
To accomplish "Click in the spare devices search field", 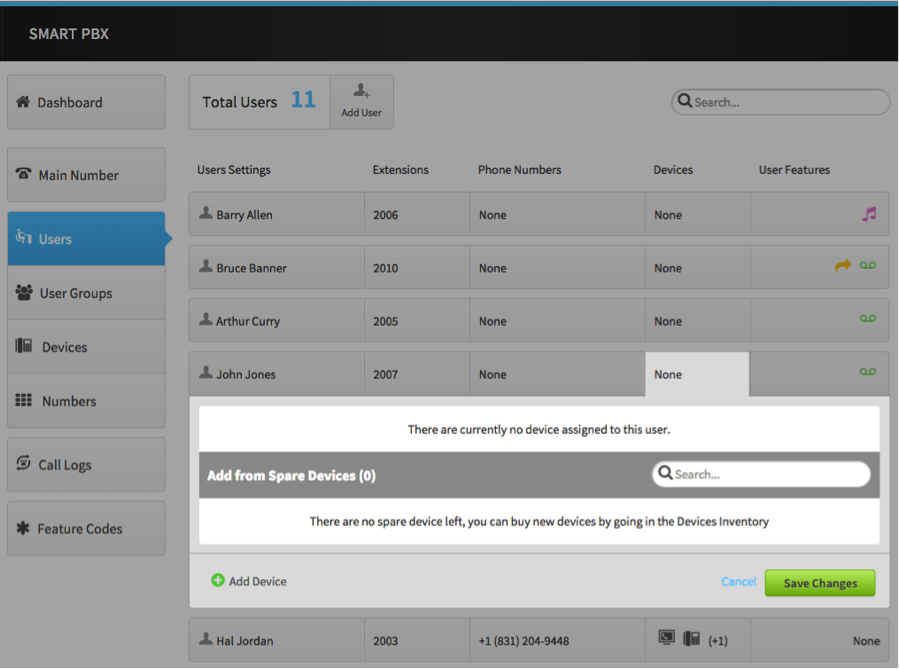I will click(x=761, y=474).
